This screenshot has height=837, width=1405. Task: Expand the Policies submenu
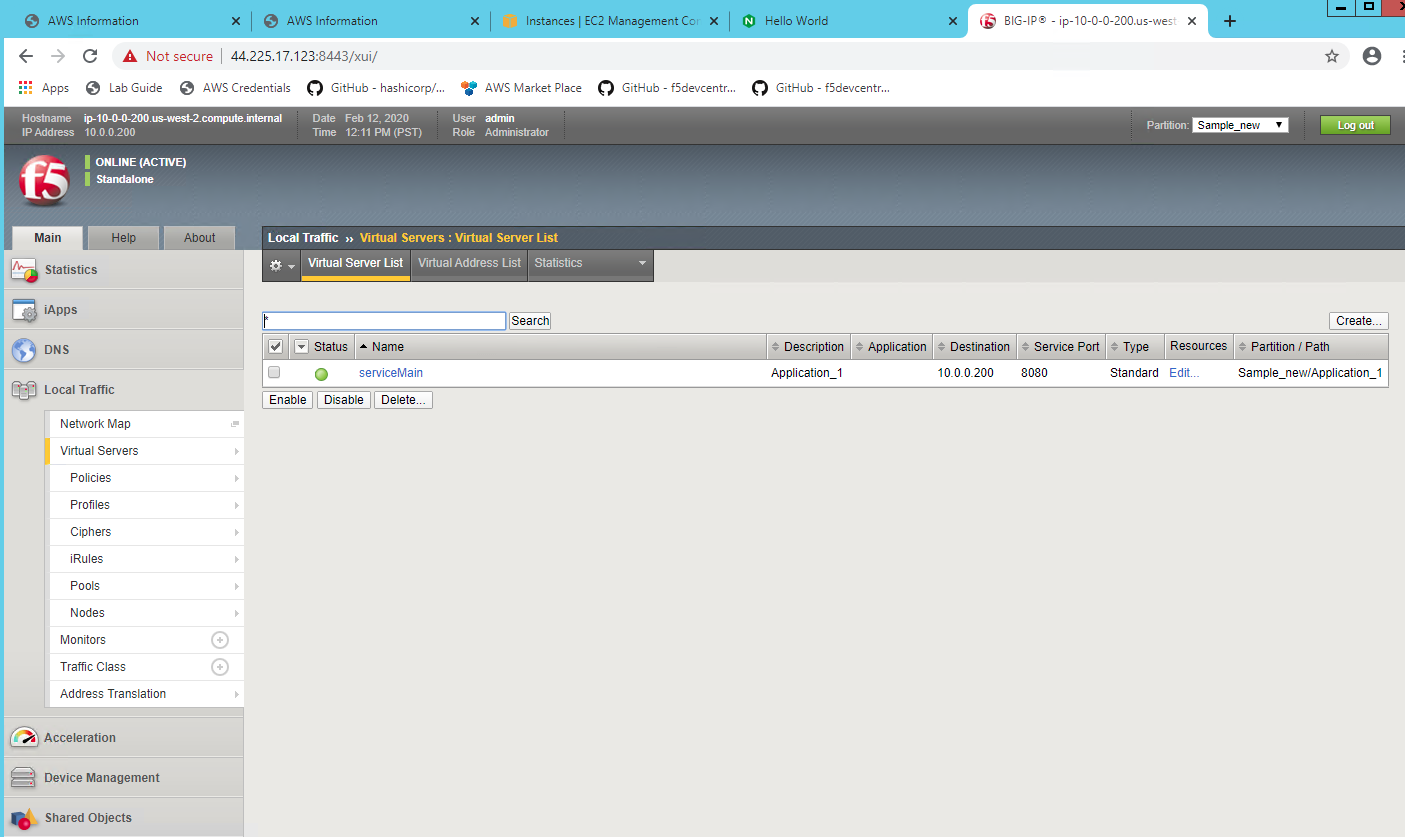pyautogui.click(x=237, y=478)
